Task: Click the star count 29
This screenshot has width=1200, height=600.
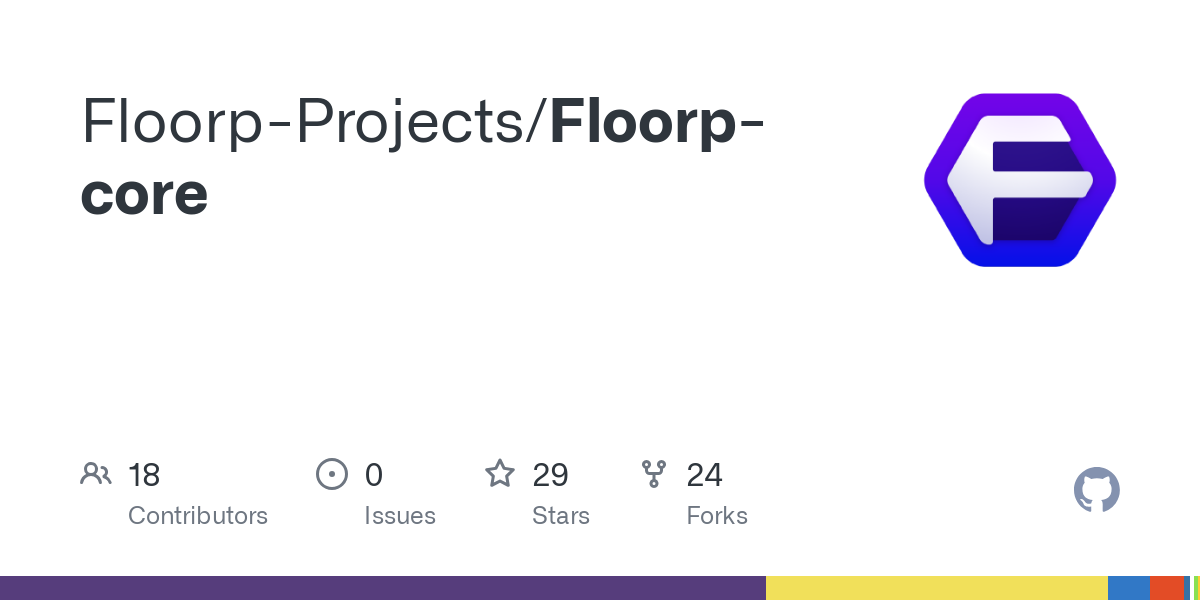Action: pos(551,475)
